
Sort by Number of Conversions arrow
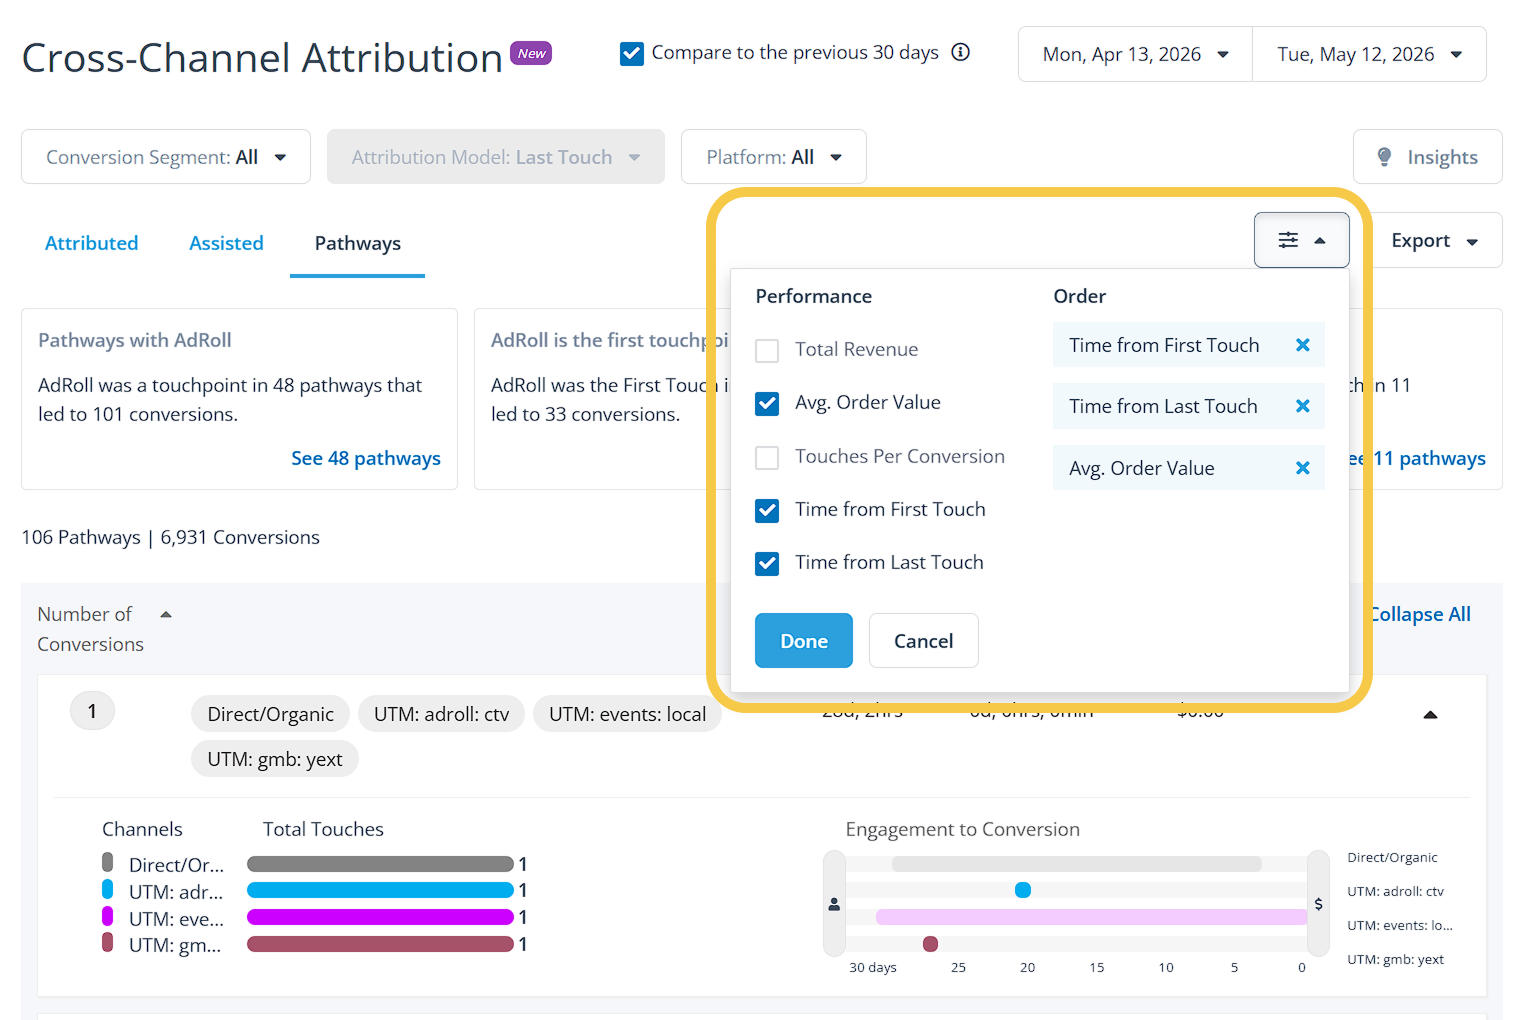coord(166,614)
